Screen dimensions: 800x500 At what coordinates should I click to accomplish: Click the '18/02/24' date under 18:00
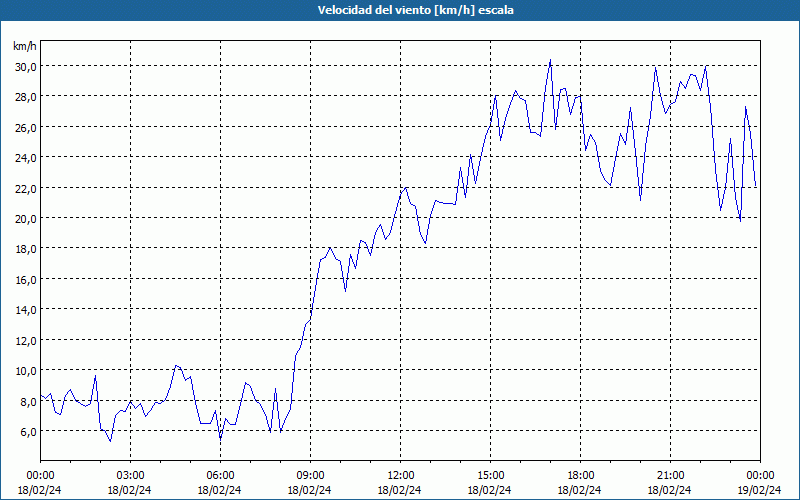[x=580, y=490]
